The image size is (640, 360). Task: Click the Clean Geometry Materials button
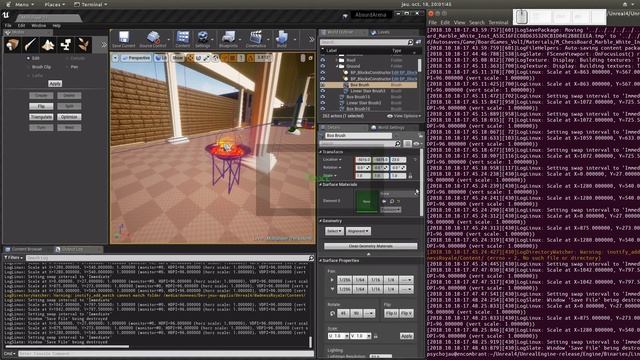click(x=371, y=246)
